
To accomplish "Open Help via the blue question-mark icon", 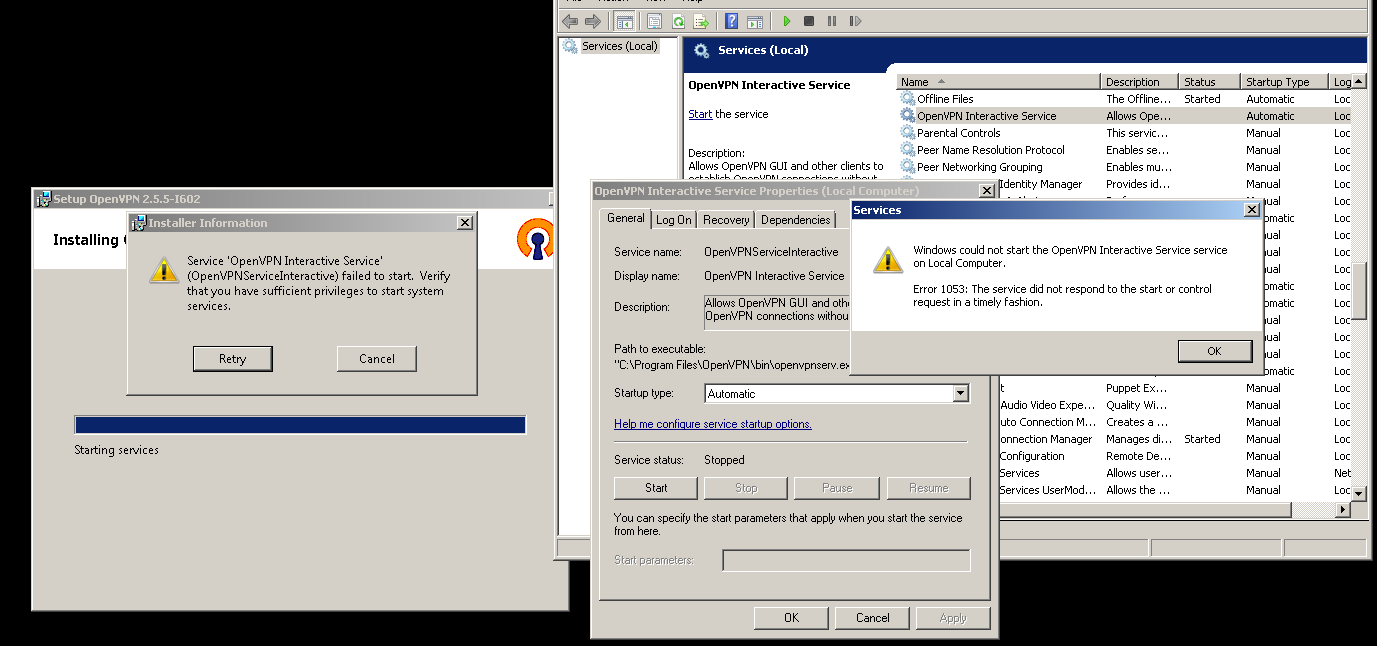I will (732, 21).
